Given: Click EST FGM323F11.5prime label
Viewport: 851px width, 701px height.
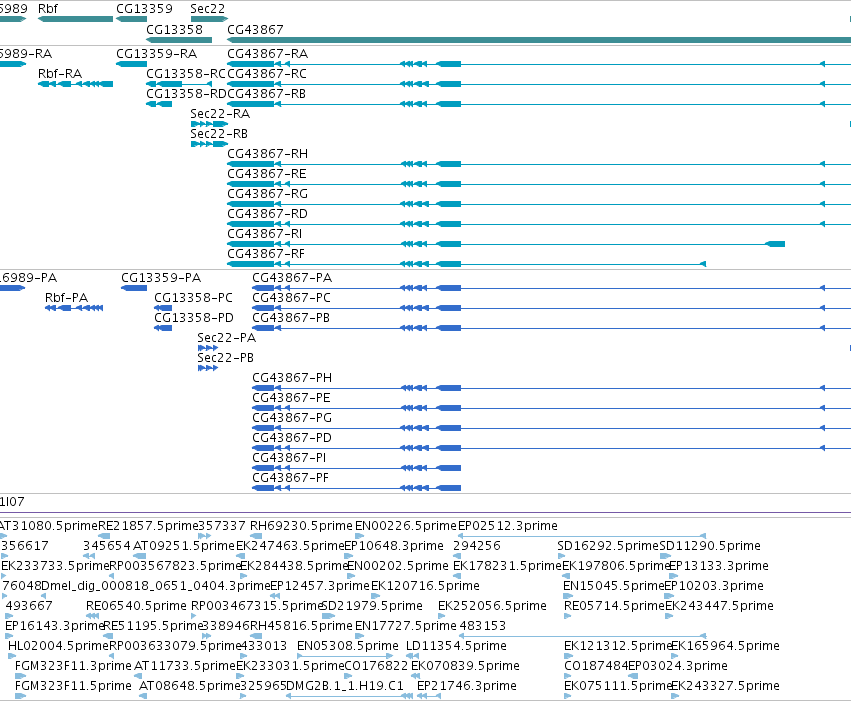Looking at the screenshot, I should (73, 686).
